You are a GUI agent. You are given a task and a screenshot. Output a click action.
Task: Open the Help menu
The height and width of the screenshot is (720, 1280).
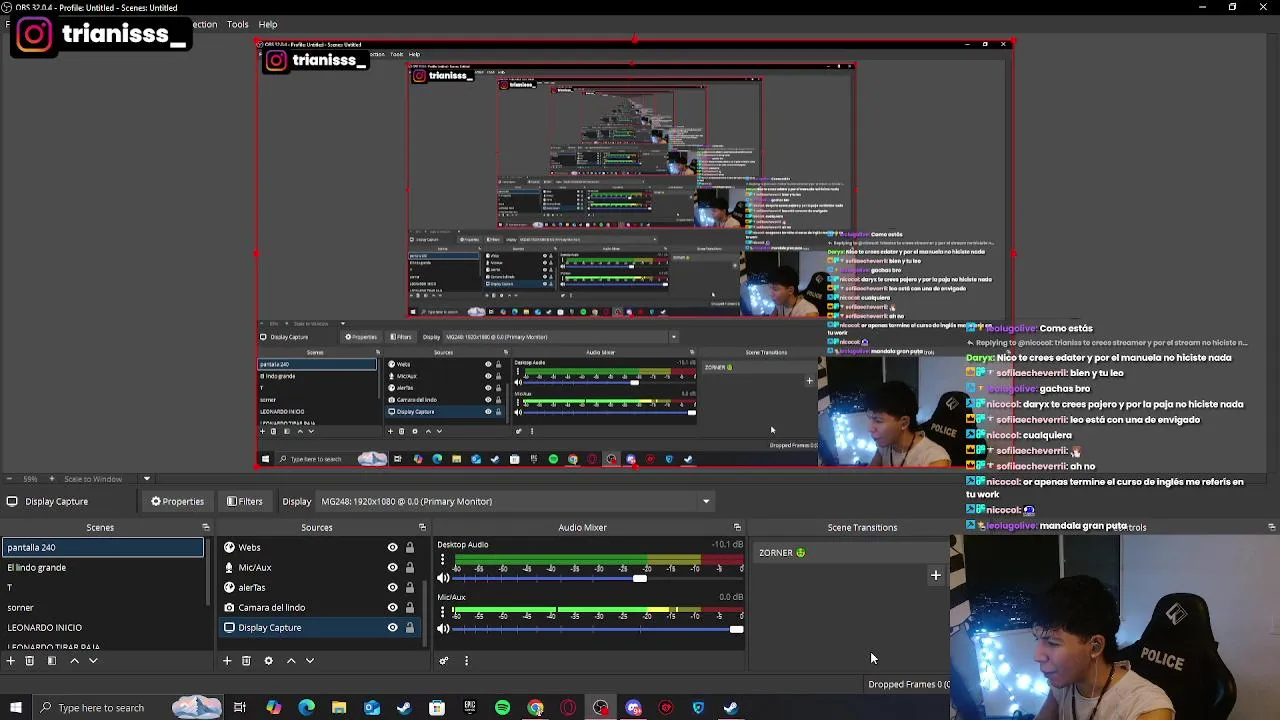[268, 24]
